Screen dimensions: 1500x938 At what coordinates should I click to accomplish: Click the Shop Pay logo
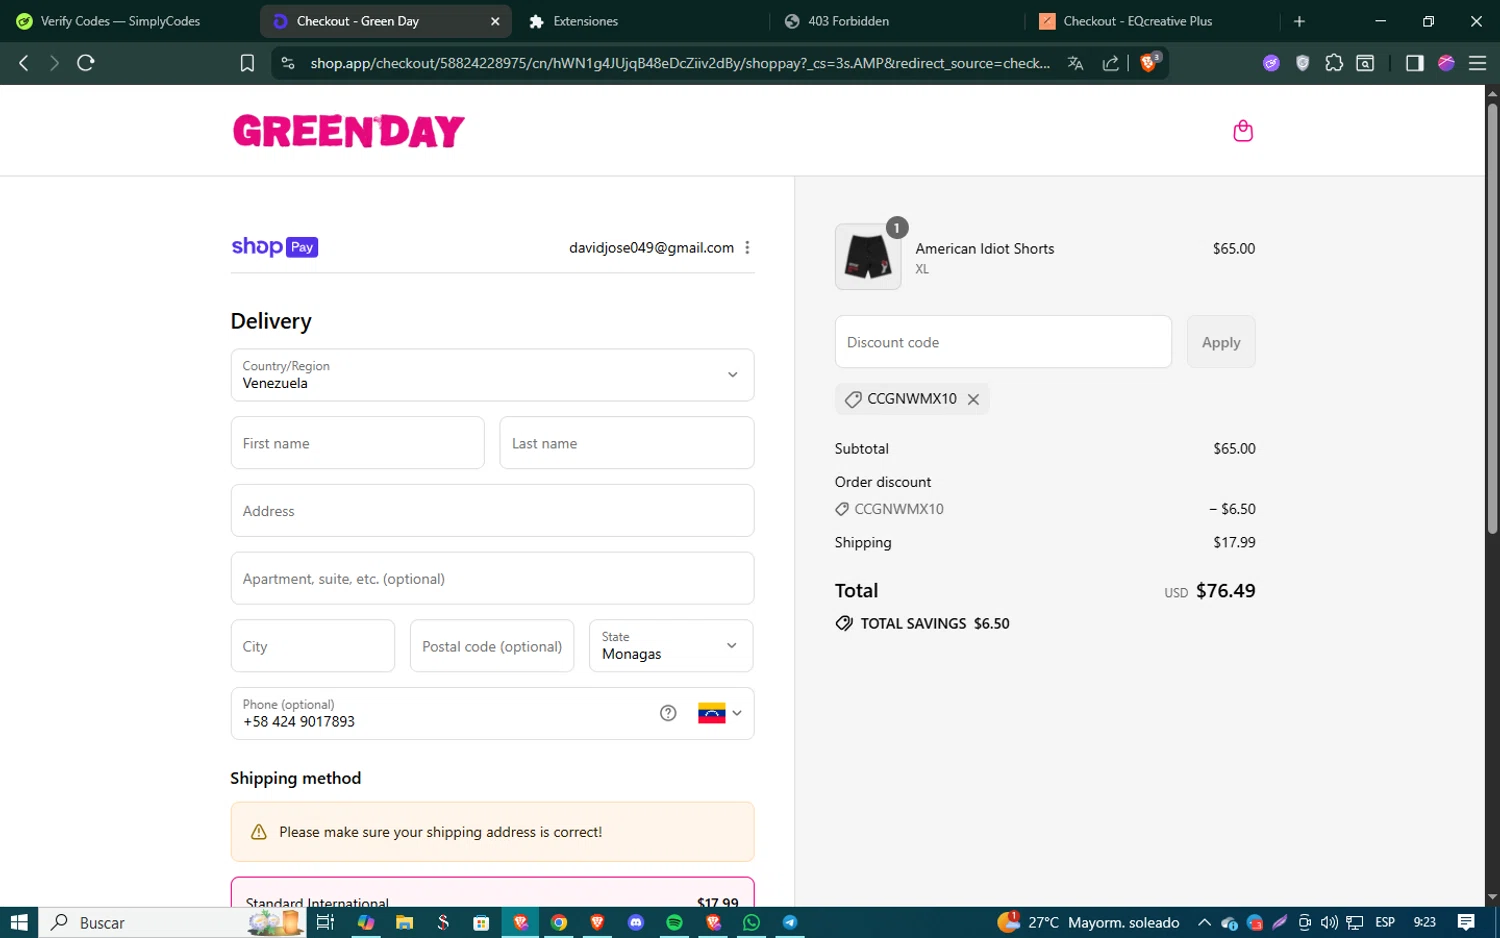275,247
